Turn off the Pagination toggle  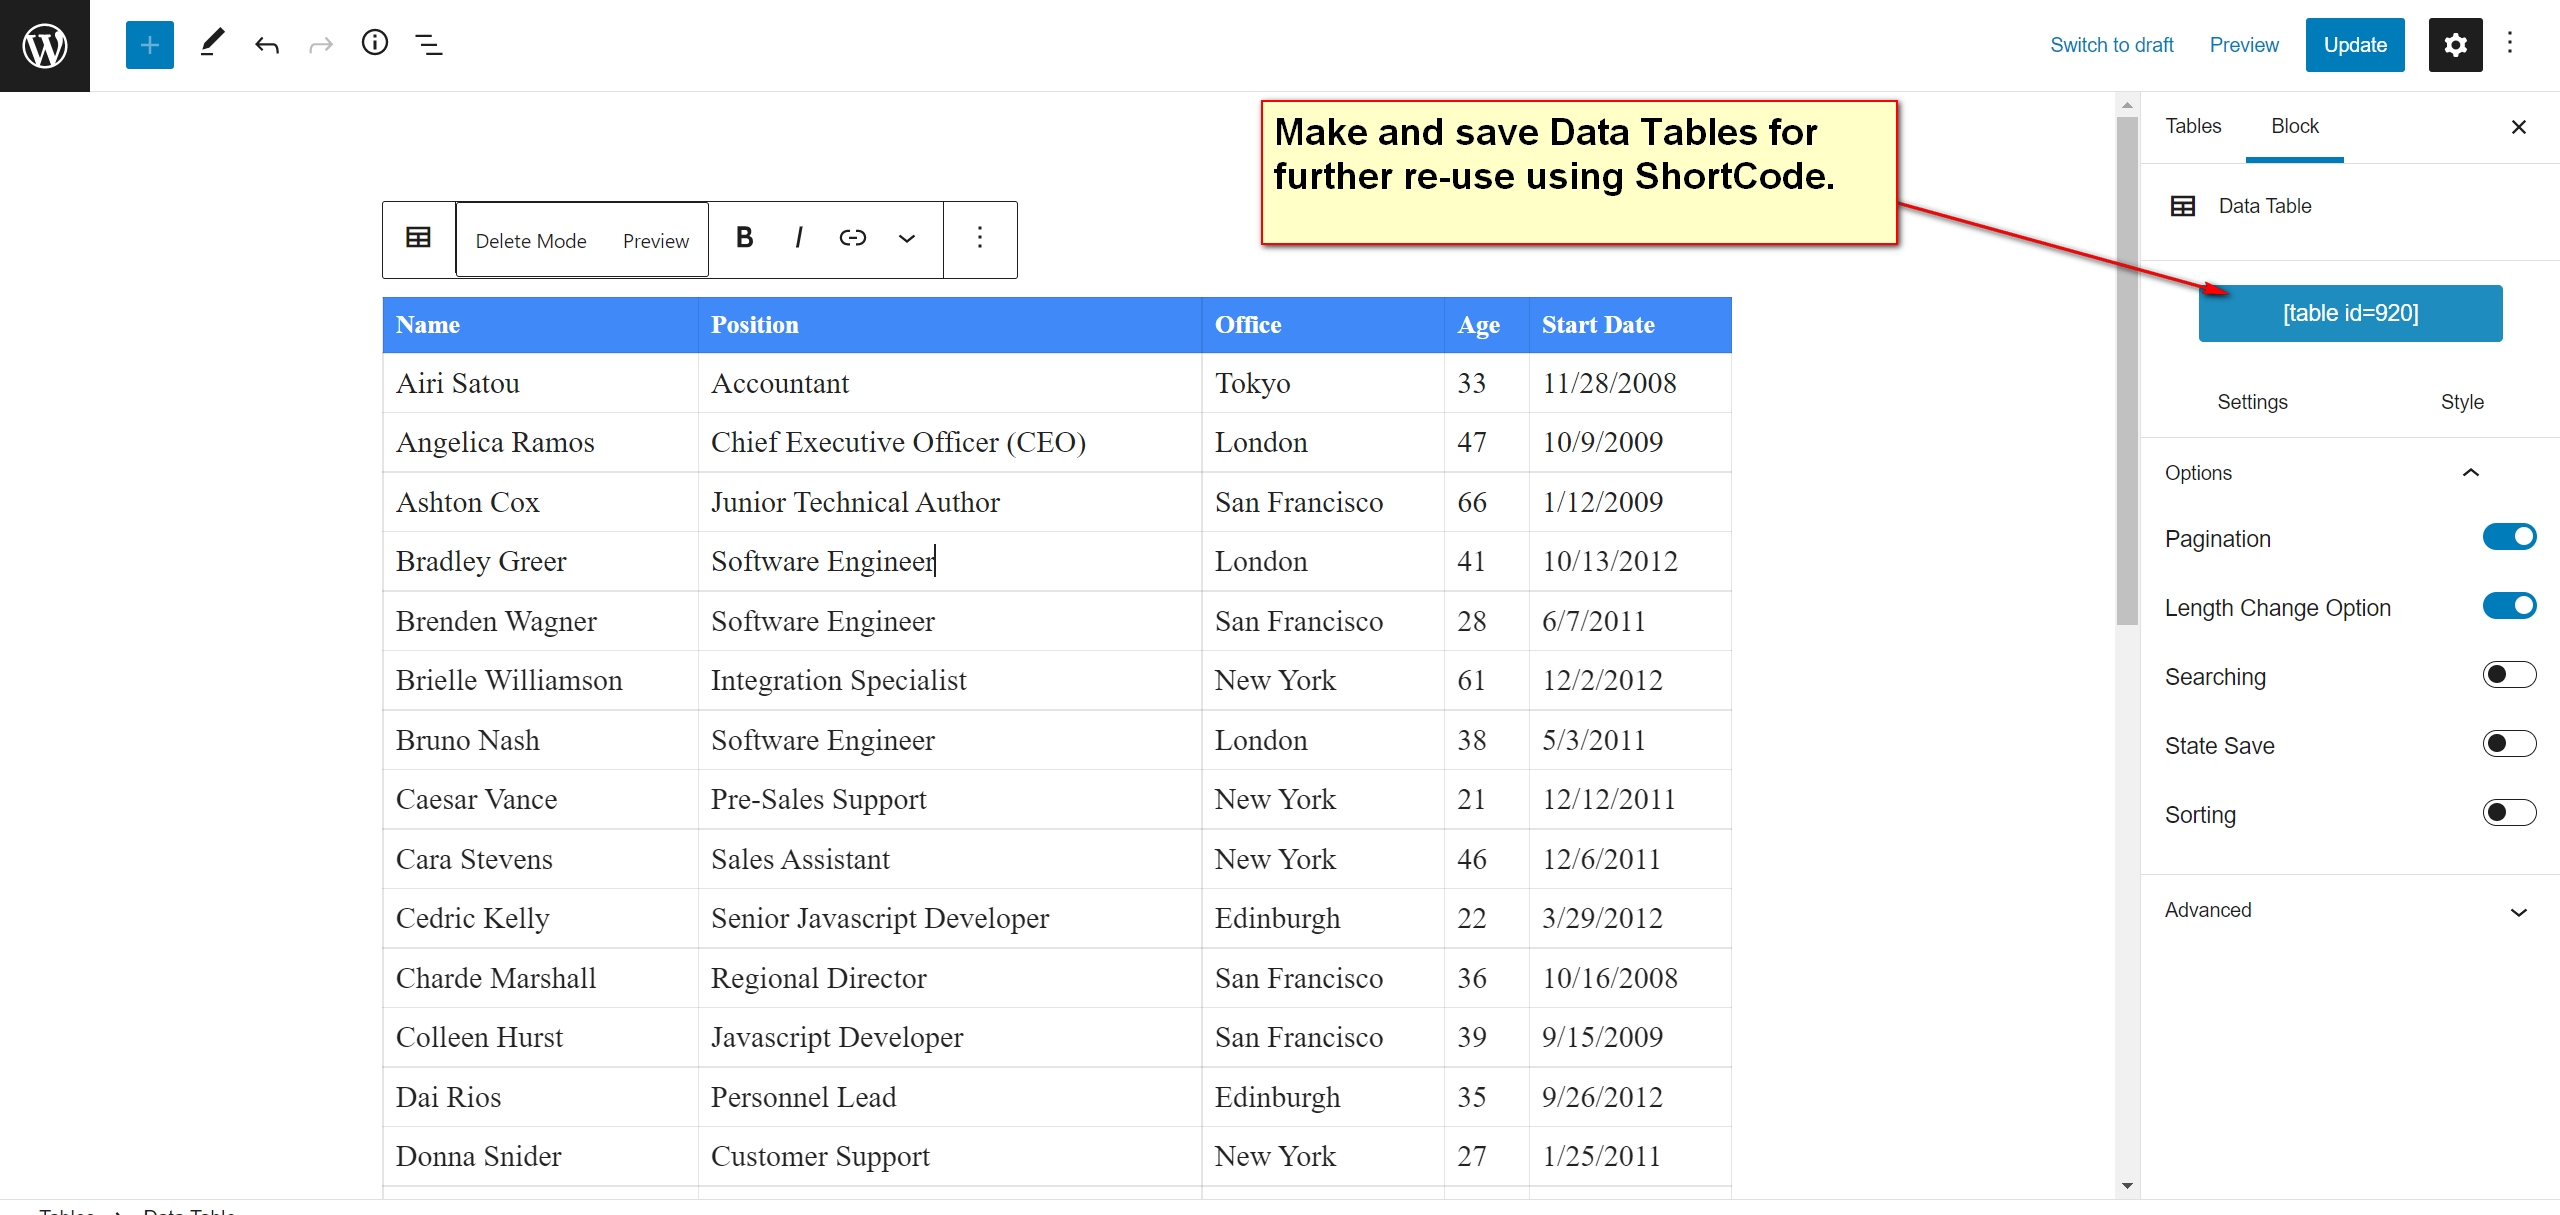pyautogui.click(x=2509, y=538)
